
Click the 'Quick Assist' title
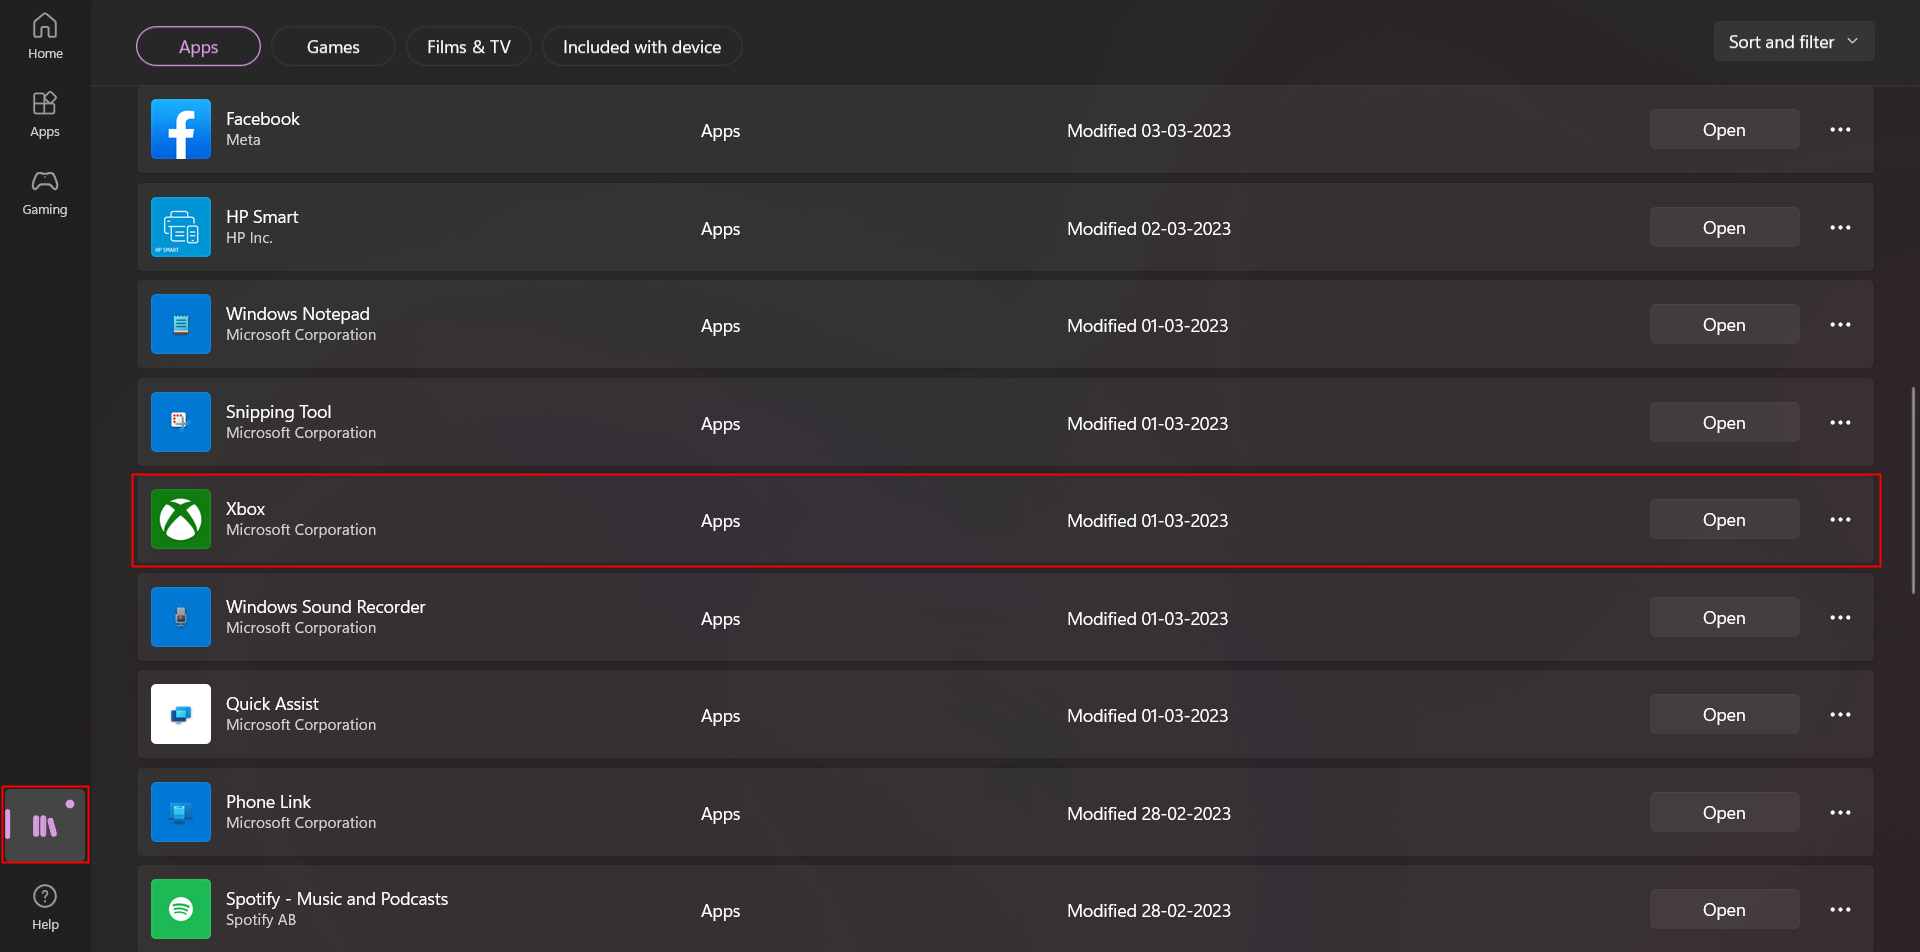(x=272, y=704)
